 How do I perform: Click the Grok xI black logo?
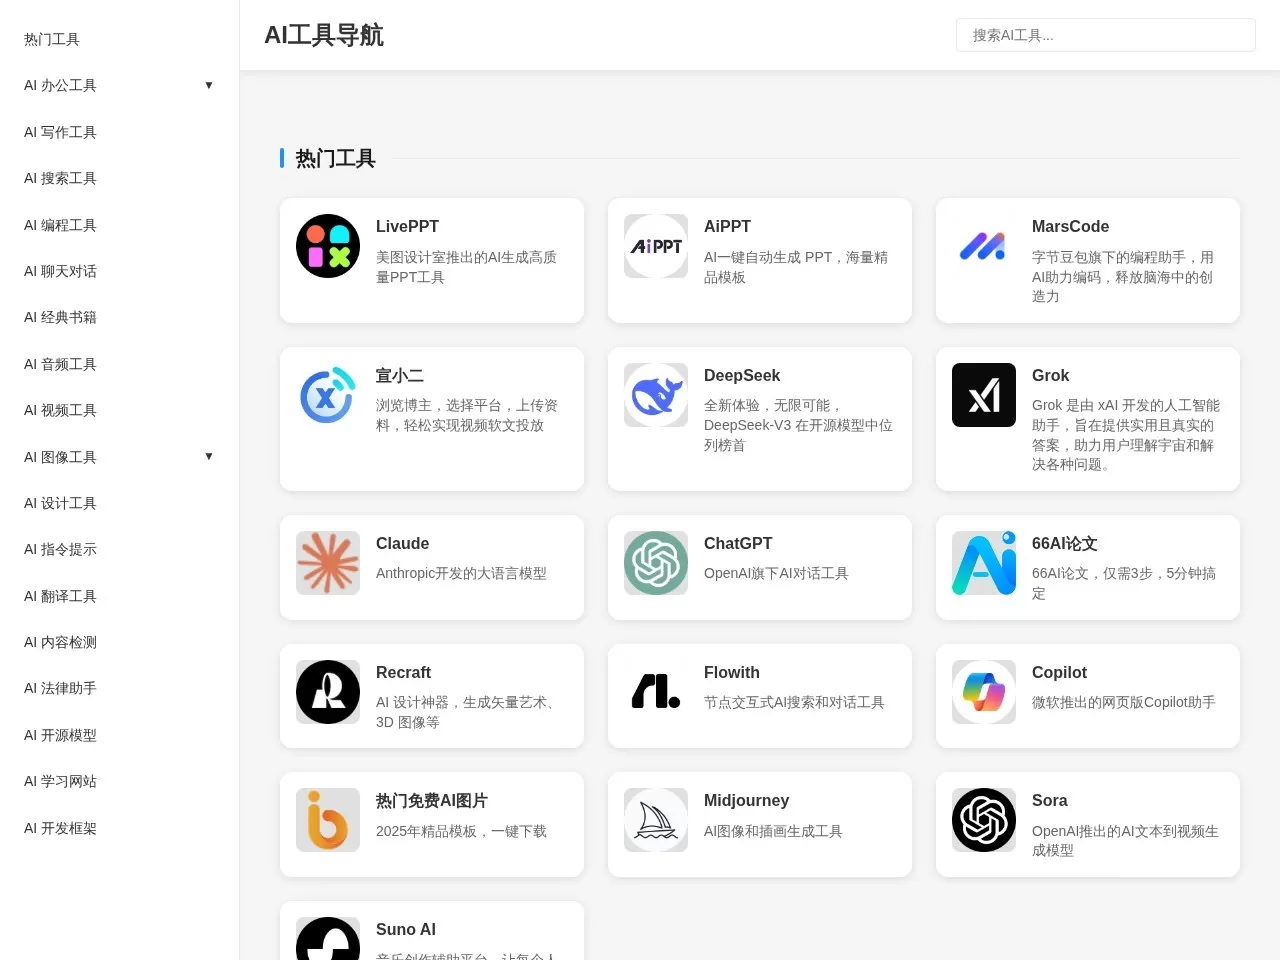[x=984, y=395]
